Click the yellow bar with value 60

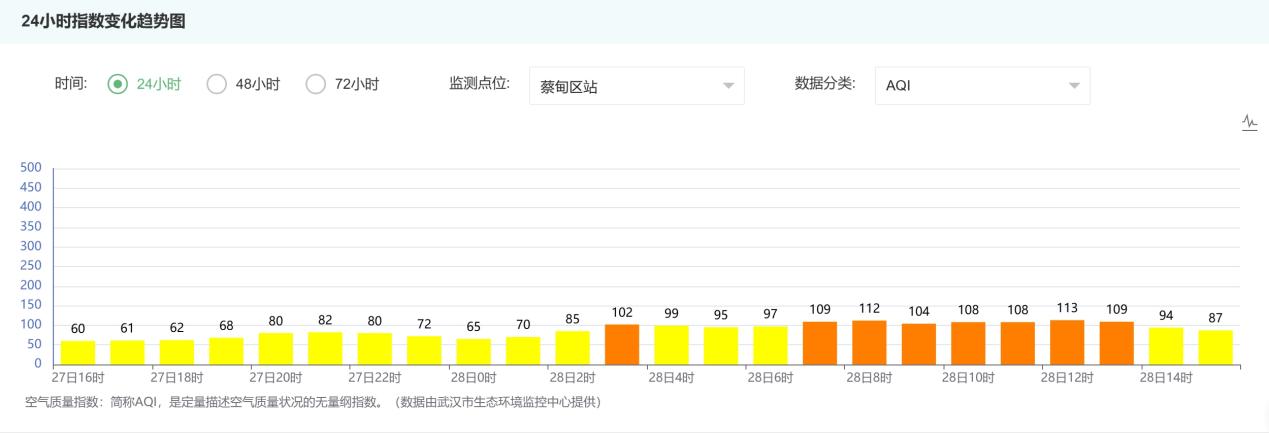pos(78,353)
